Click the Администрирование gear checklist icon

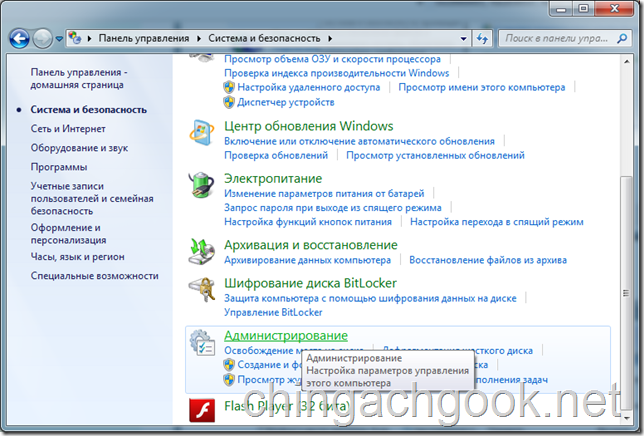(x=202, y=342)
